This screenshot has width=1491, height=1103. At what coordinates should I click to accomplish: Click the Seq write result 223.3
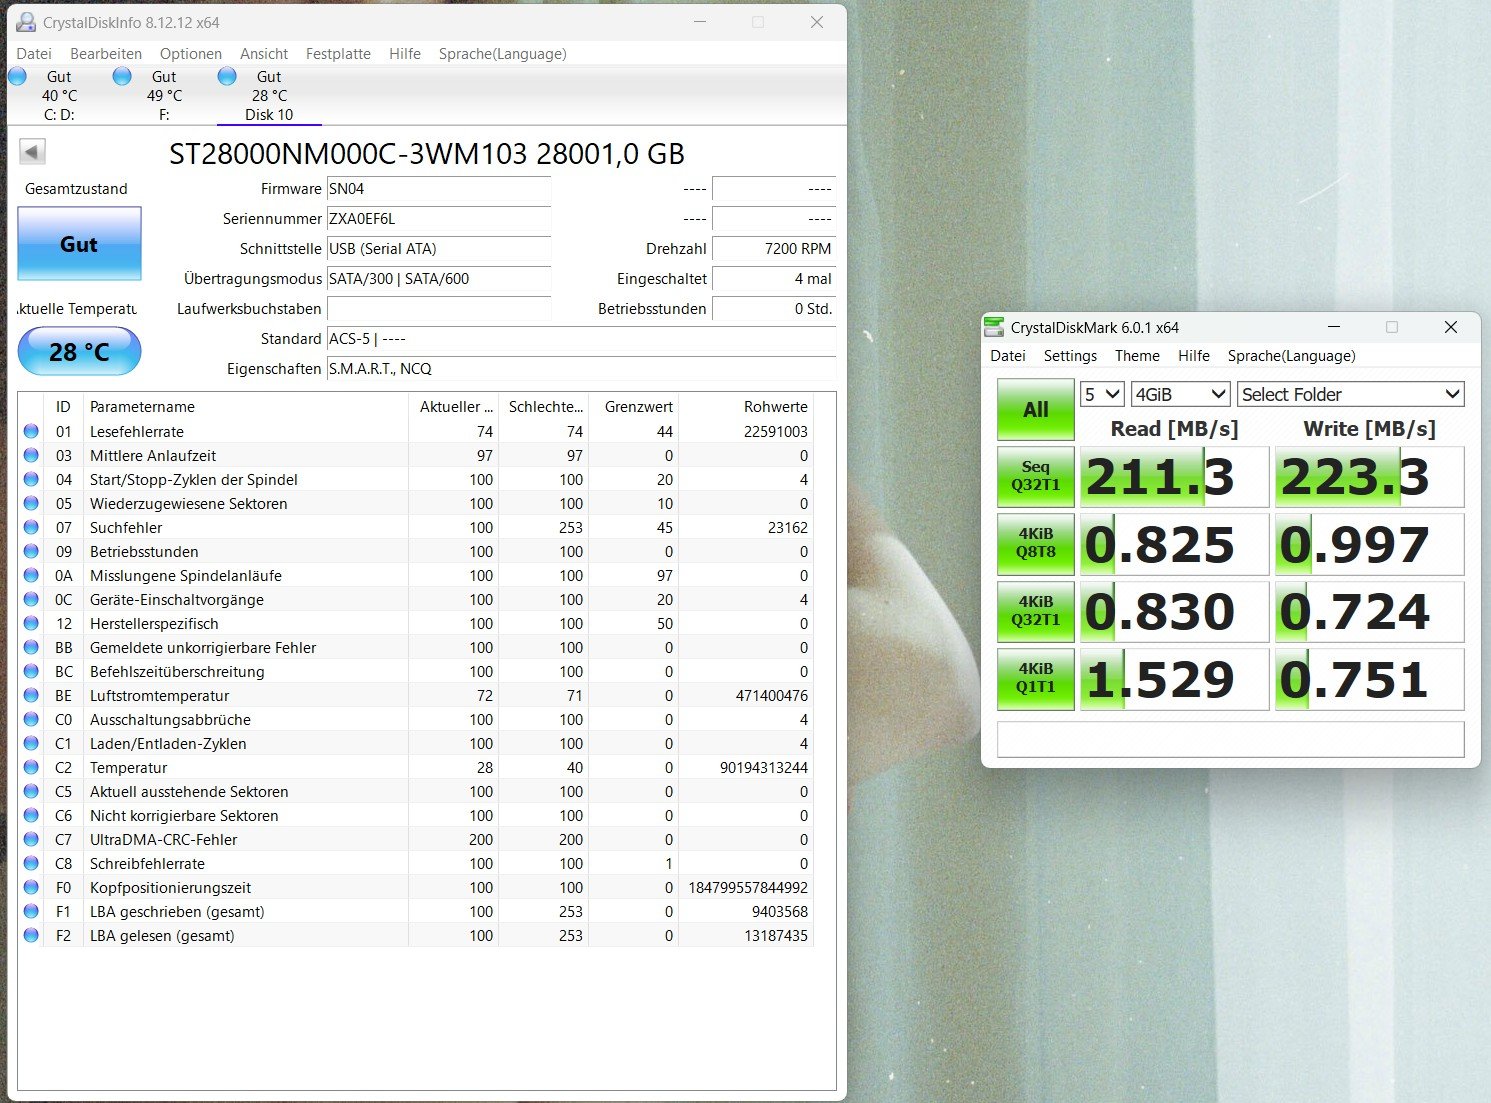click(x=1369, y=476)
